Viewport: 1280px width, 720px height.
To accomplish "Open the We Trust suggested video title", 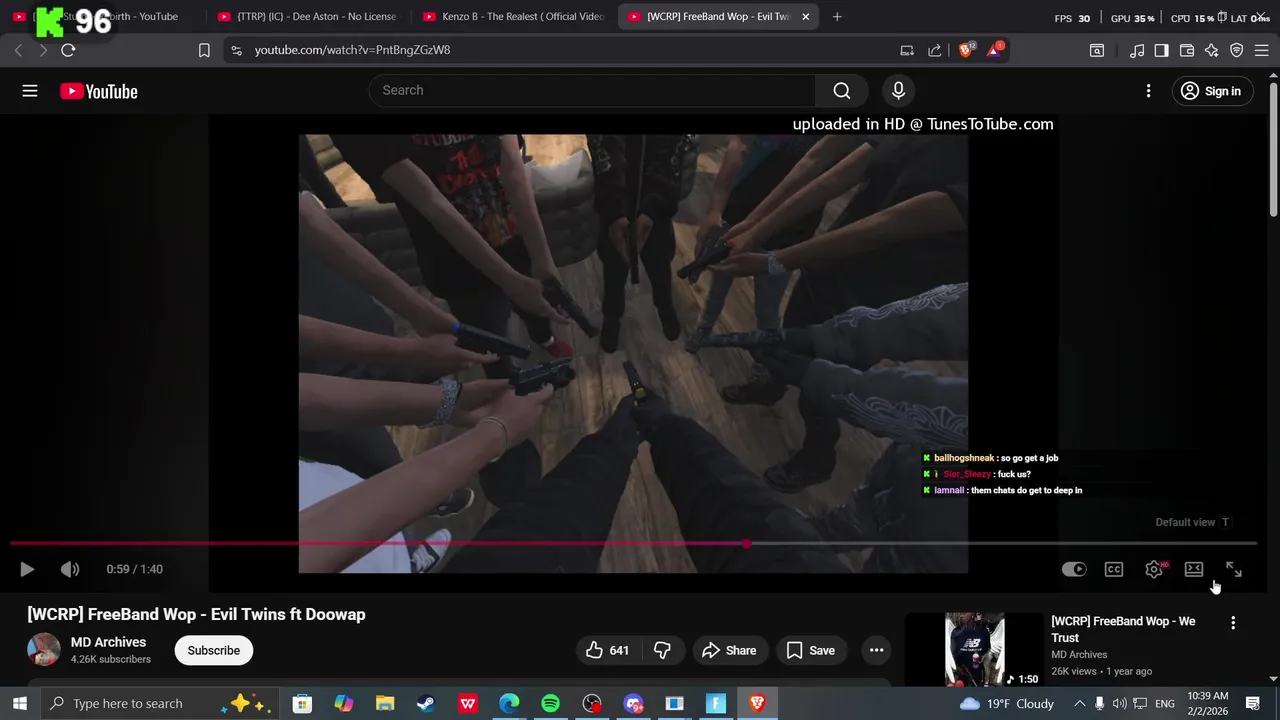I will [1123, 629].
